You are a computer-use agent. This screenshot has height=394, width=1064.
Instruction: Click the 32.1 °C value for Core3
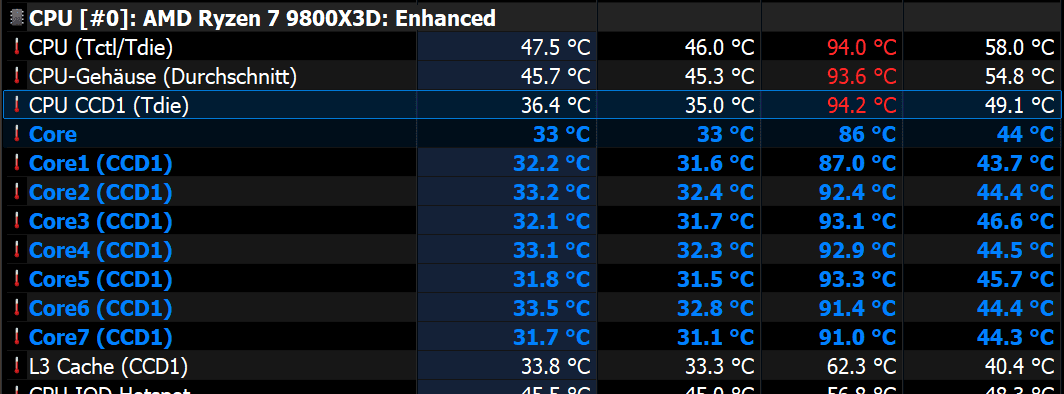click(x=552, y=222)
